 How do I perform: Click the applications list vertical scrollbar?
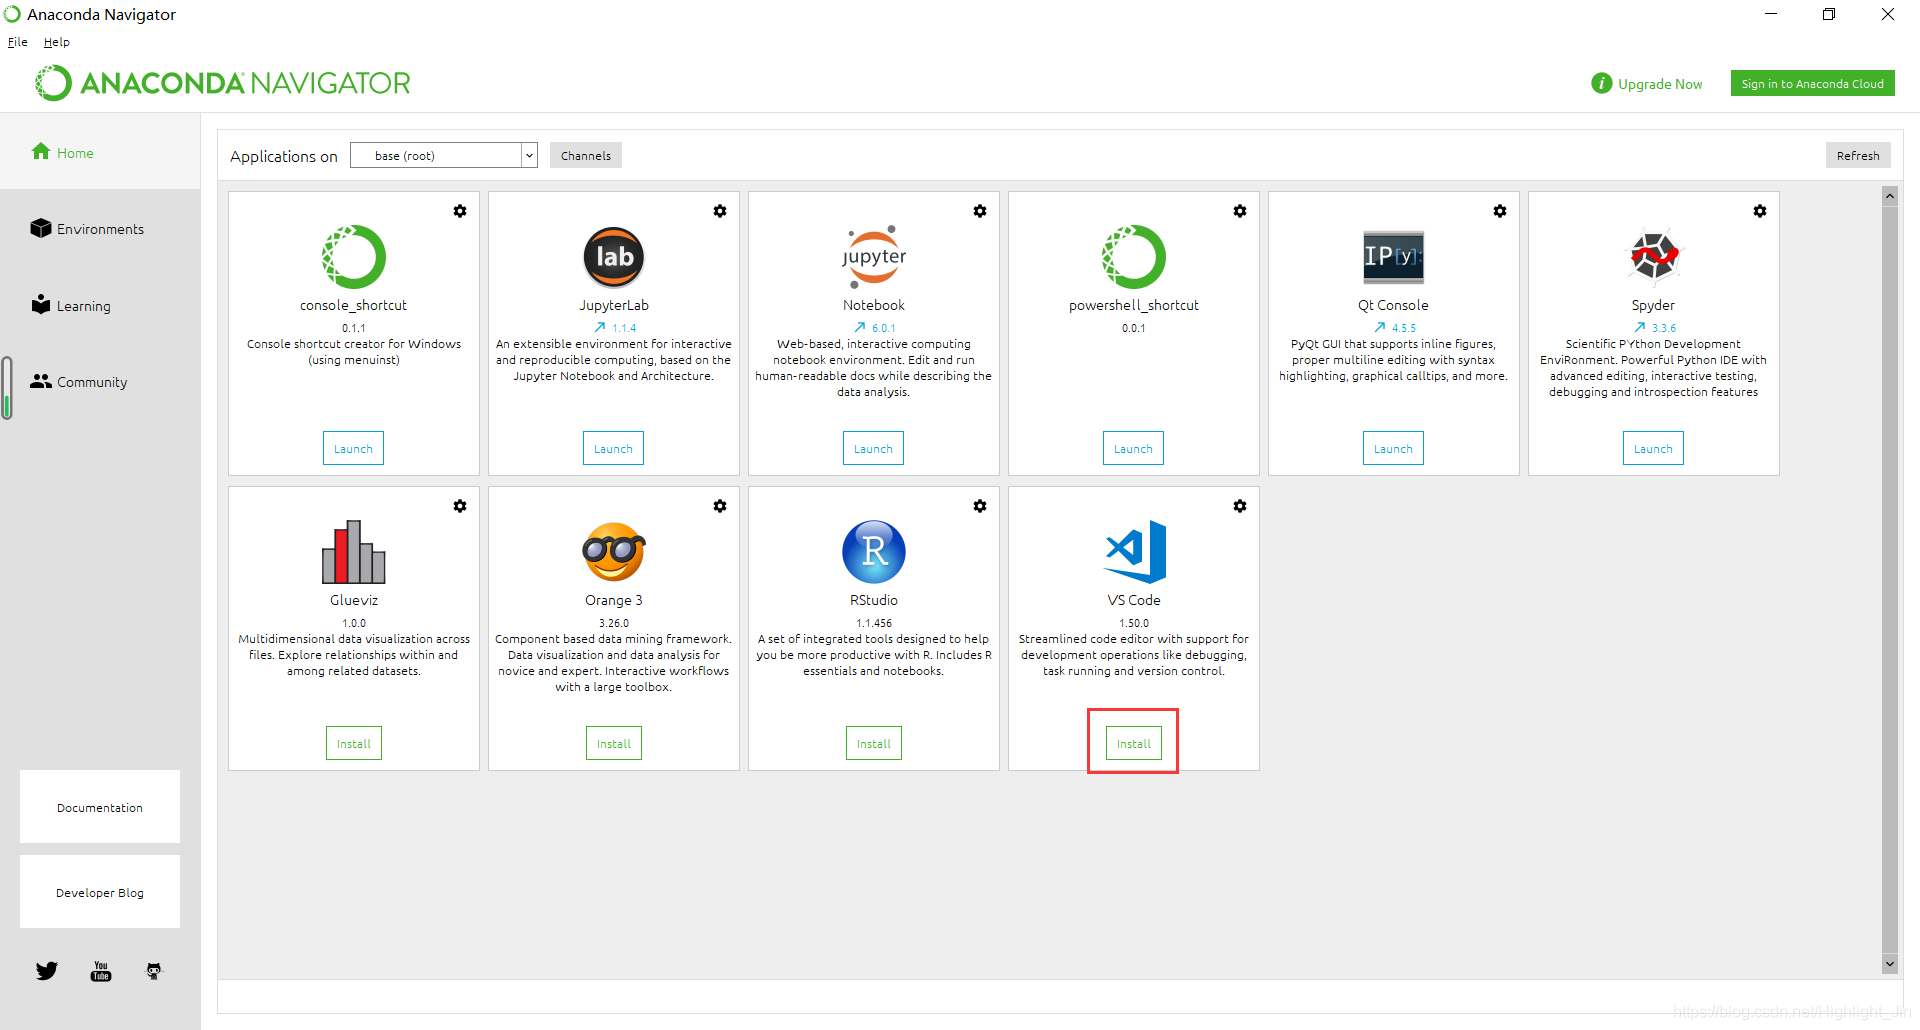[x=1890, y=580]
